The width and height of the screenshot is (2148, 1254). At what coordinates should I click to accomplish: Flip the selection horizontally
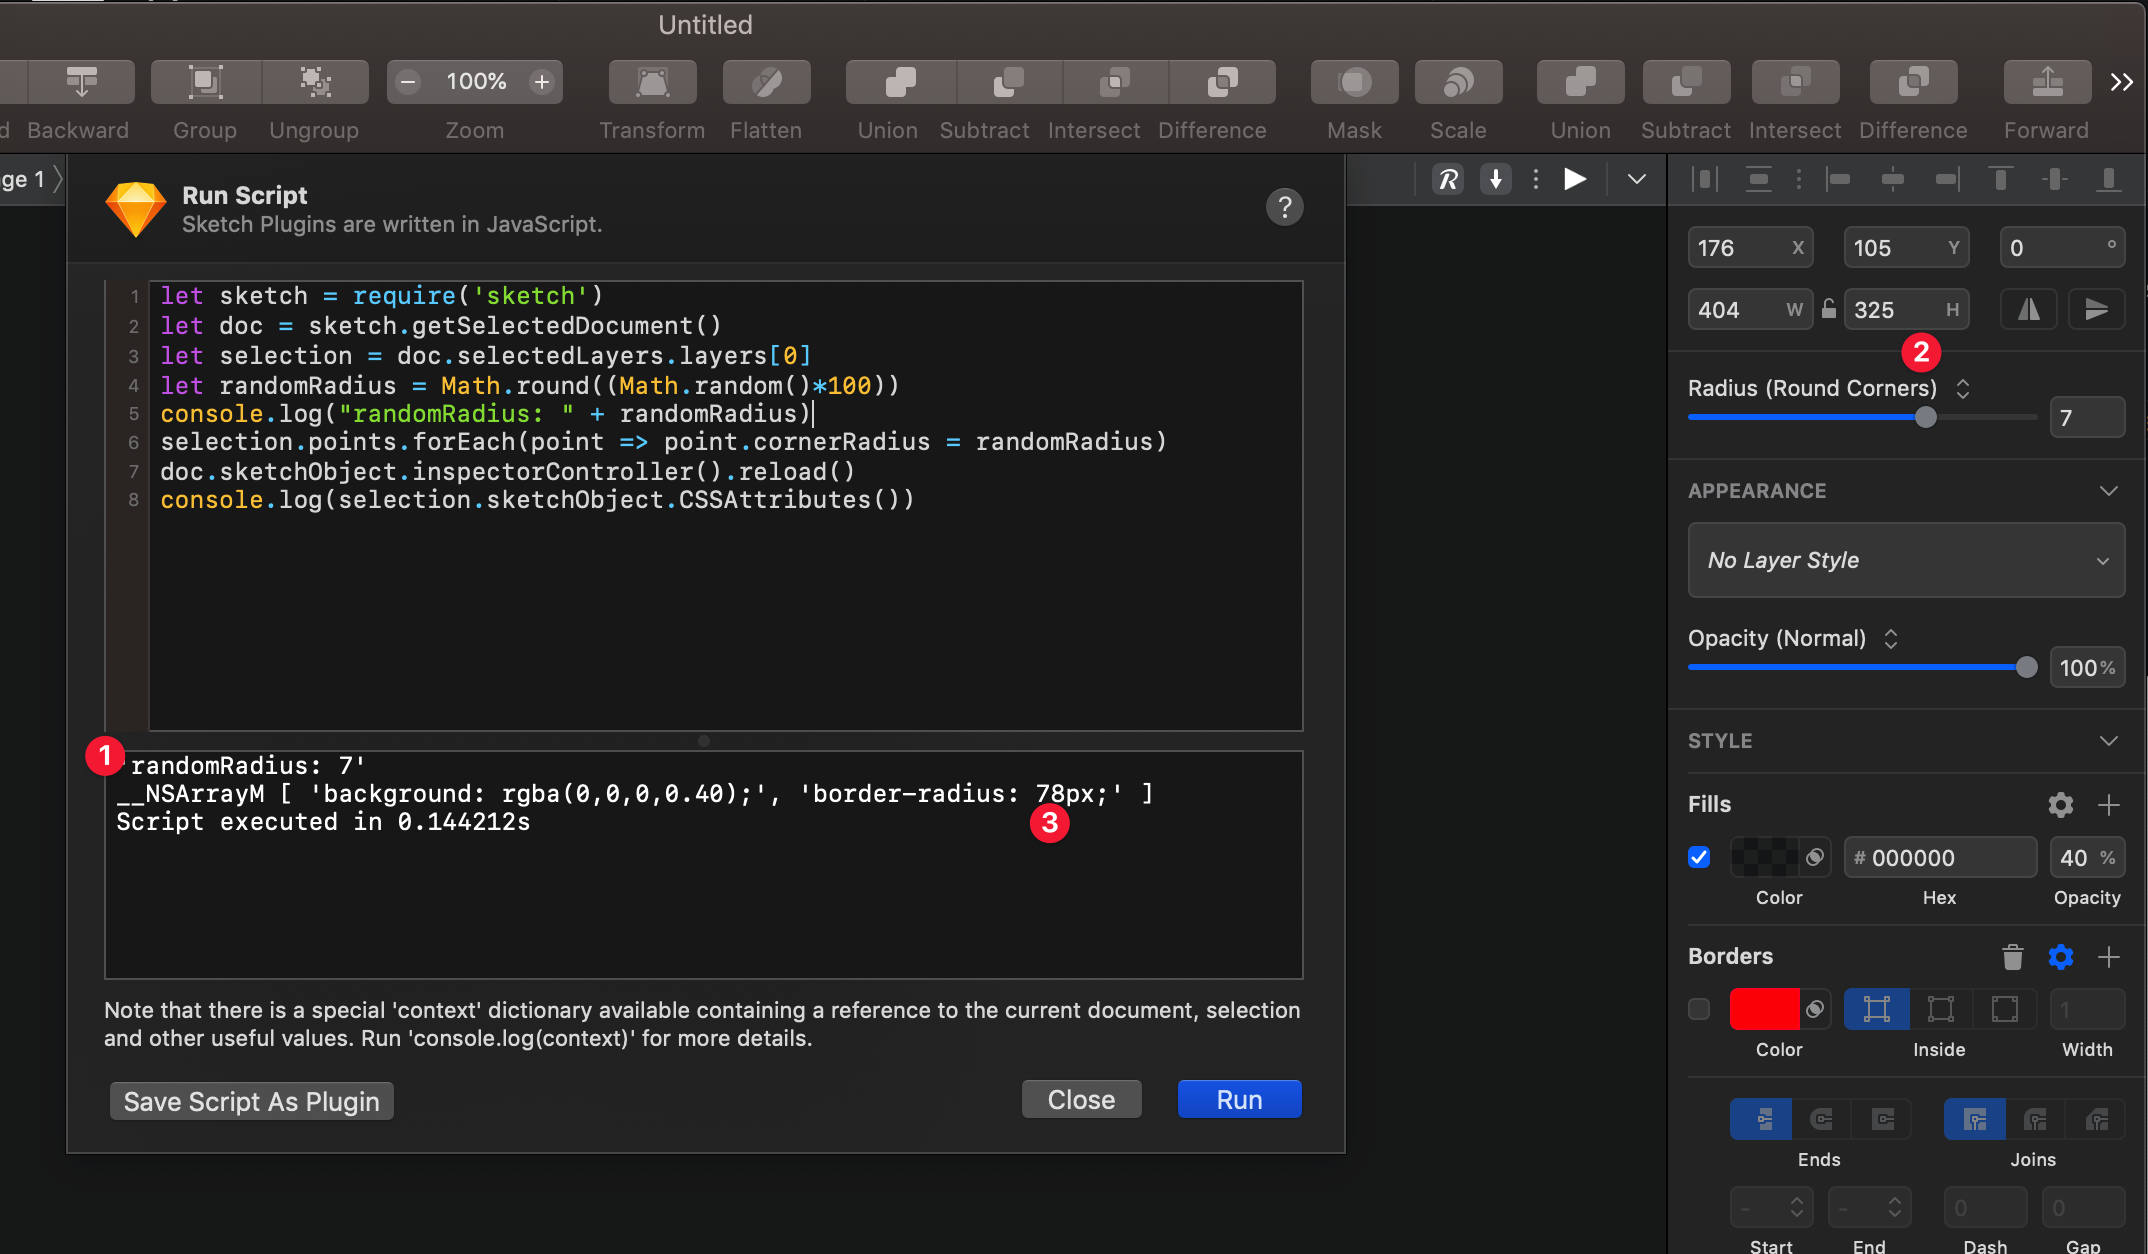click(x=2028, y=309)
